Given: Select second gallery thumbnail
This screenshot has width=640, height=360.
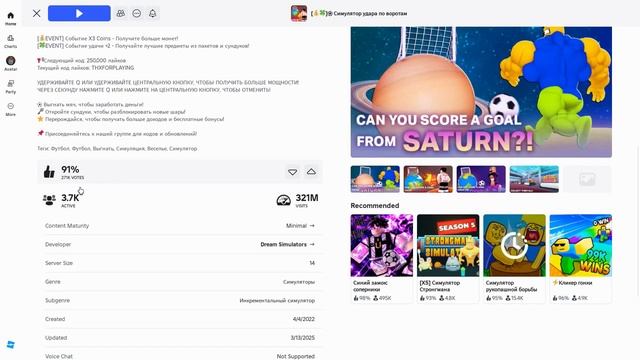Looking at the screenshot, I should (x=428, y=179).
